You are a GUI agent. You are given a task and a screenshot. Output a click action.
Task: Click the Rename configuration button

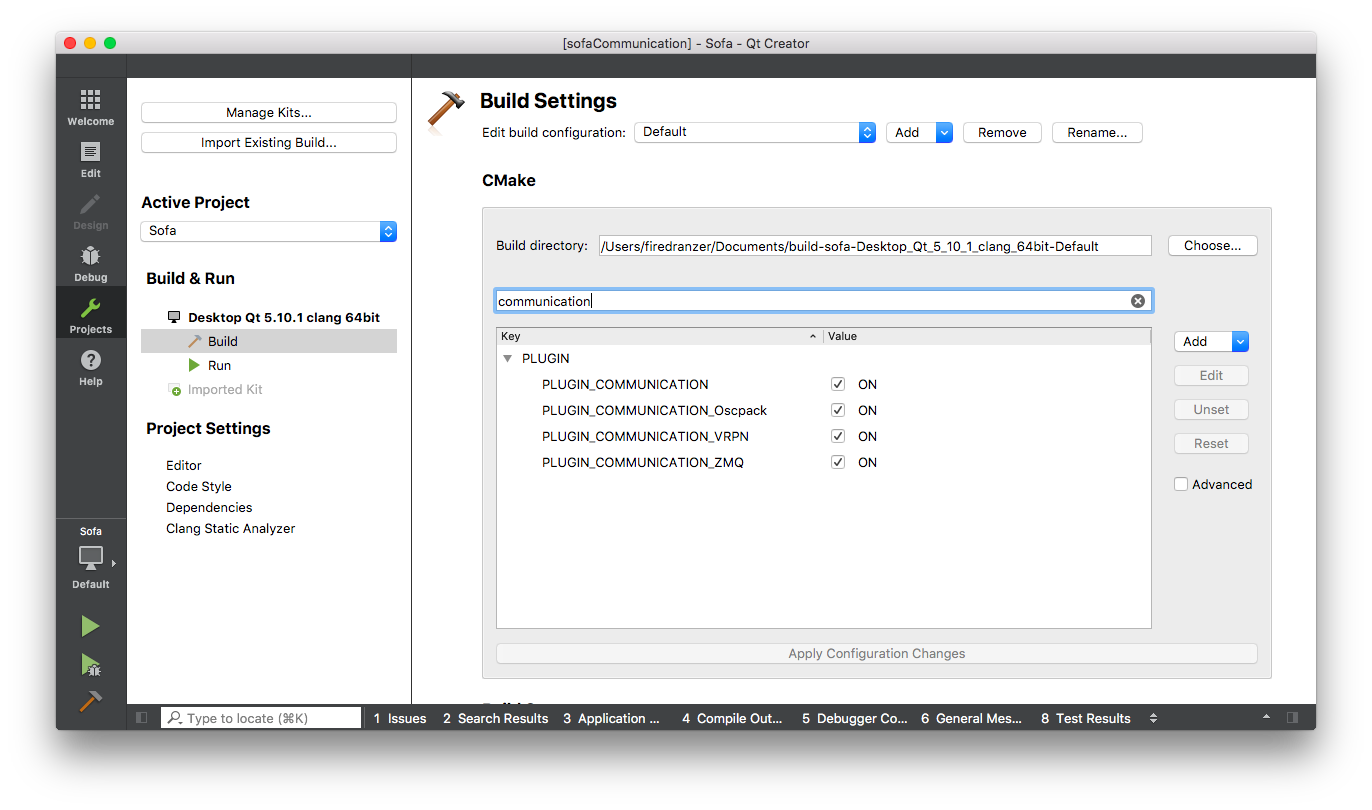1097,132
